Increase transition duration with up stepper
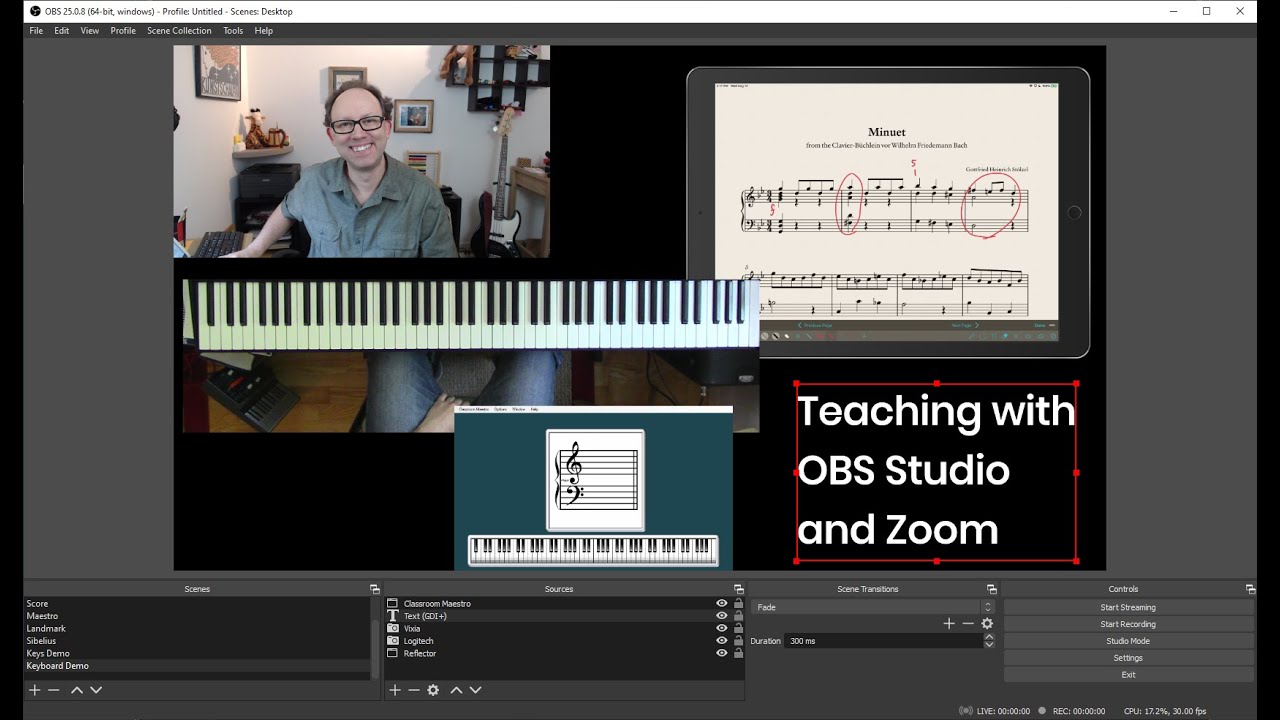Screen dimensions: 1280x720 [989, 637]
